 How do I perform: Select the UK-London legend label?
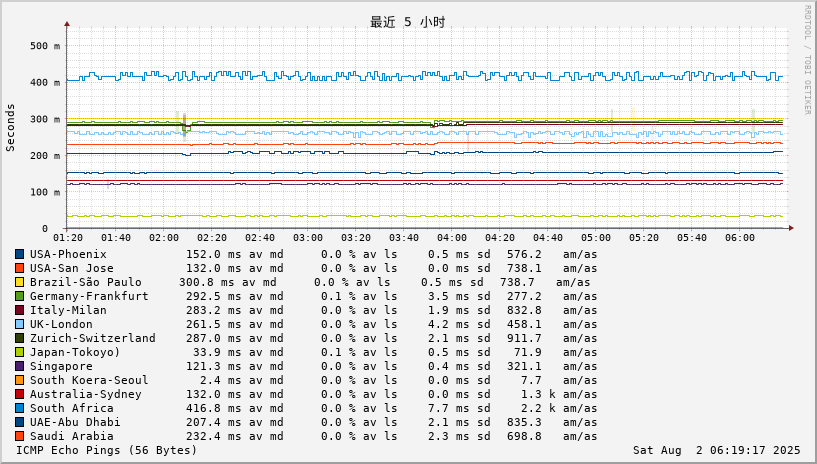click(61, 324)
